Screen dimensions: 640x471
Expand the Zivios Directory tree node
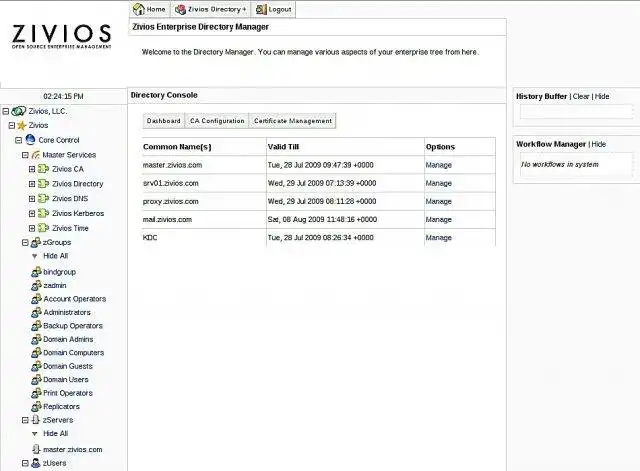[x=32, y=184]
